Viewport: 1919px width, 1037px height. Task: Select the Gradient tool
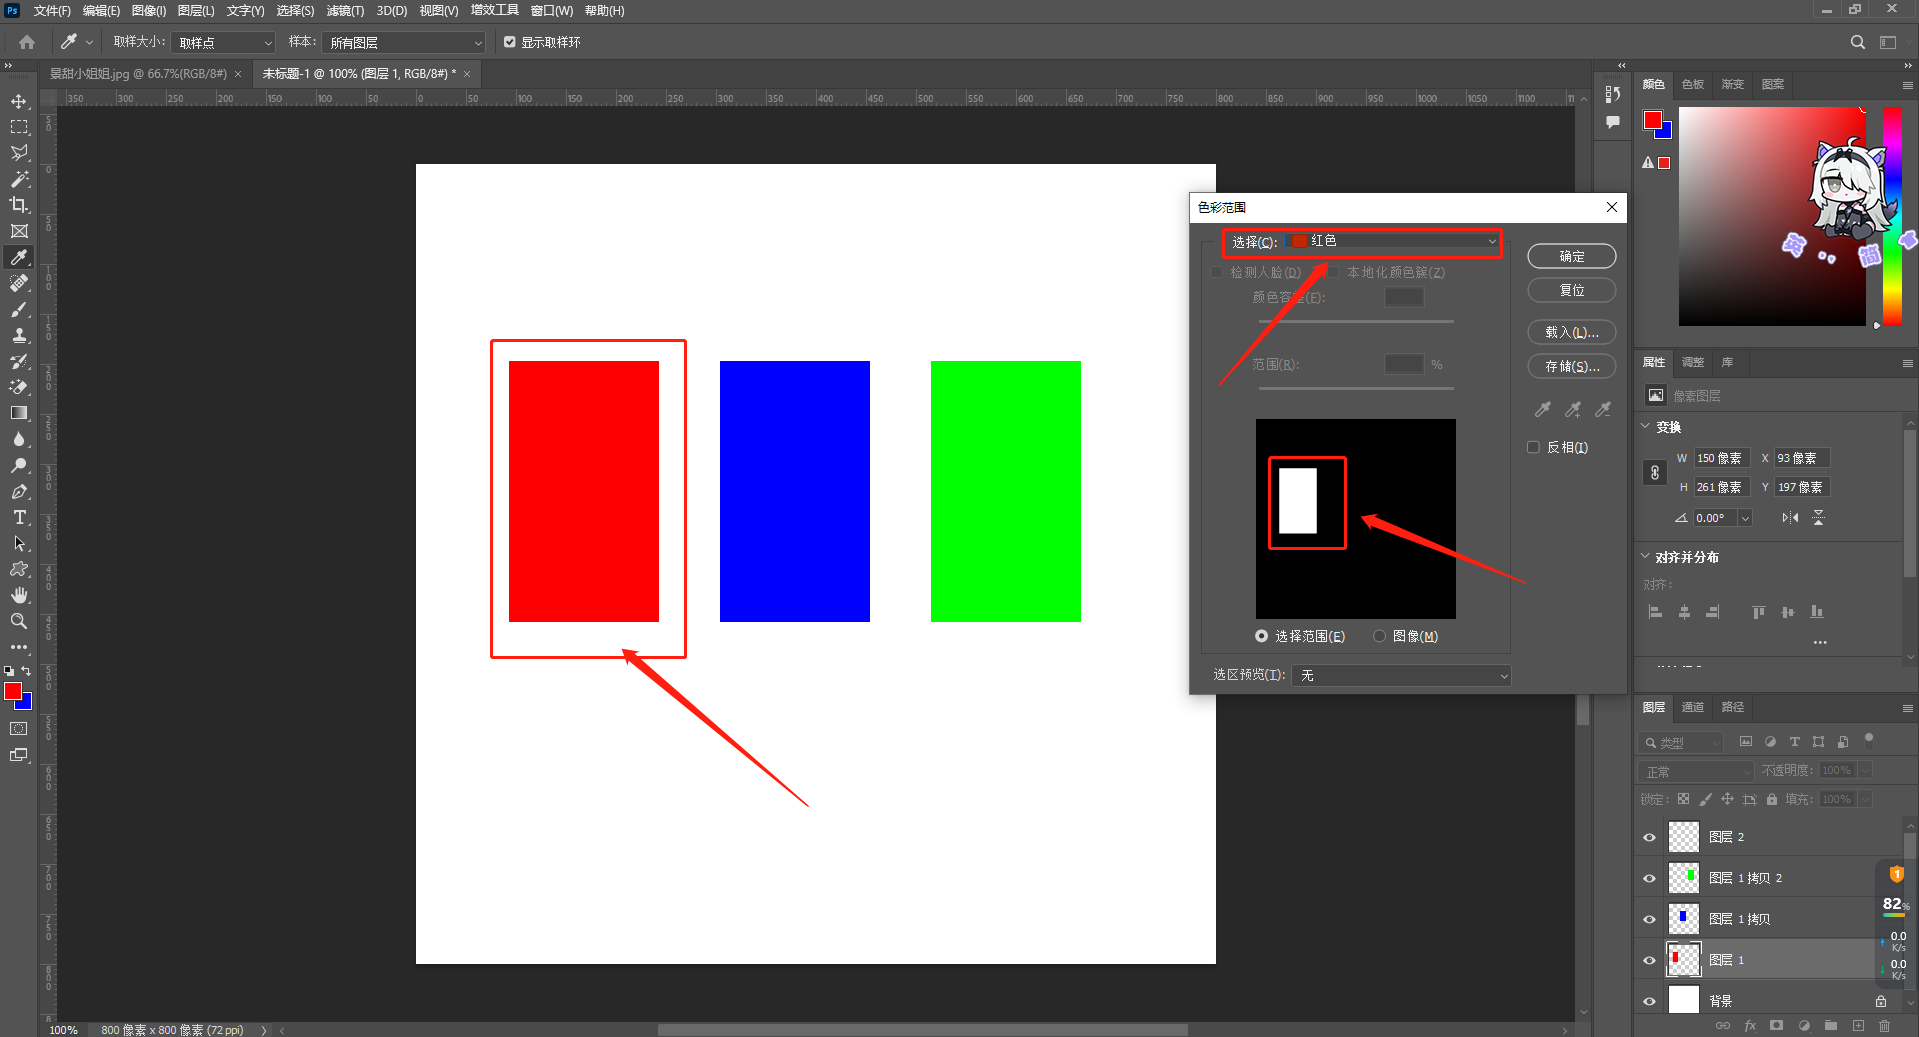coord(19,413)
